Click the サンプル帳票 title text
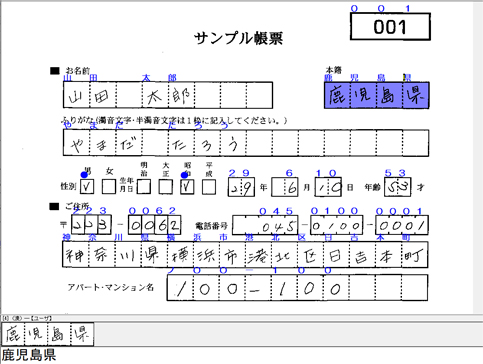 (238, 38)
